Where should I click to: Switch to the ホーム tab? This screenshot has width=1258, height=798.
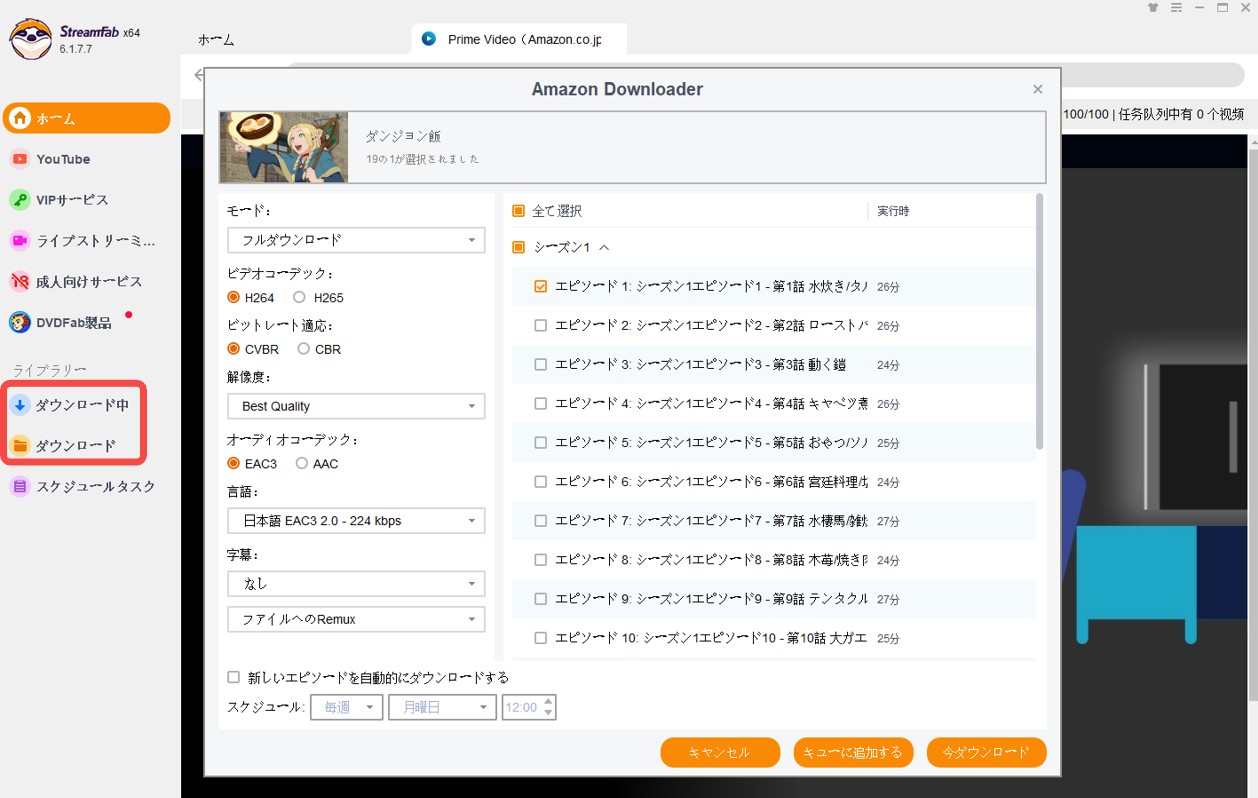(x=216, y=40)
